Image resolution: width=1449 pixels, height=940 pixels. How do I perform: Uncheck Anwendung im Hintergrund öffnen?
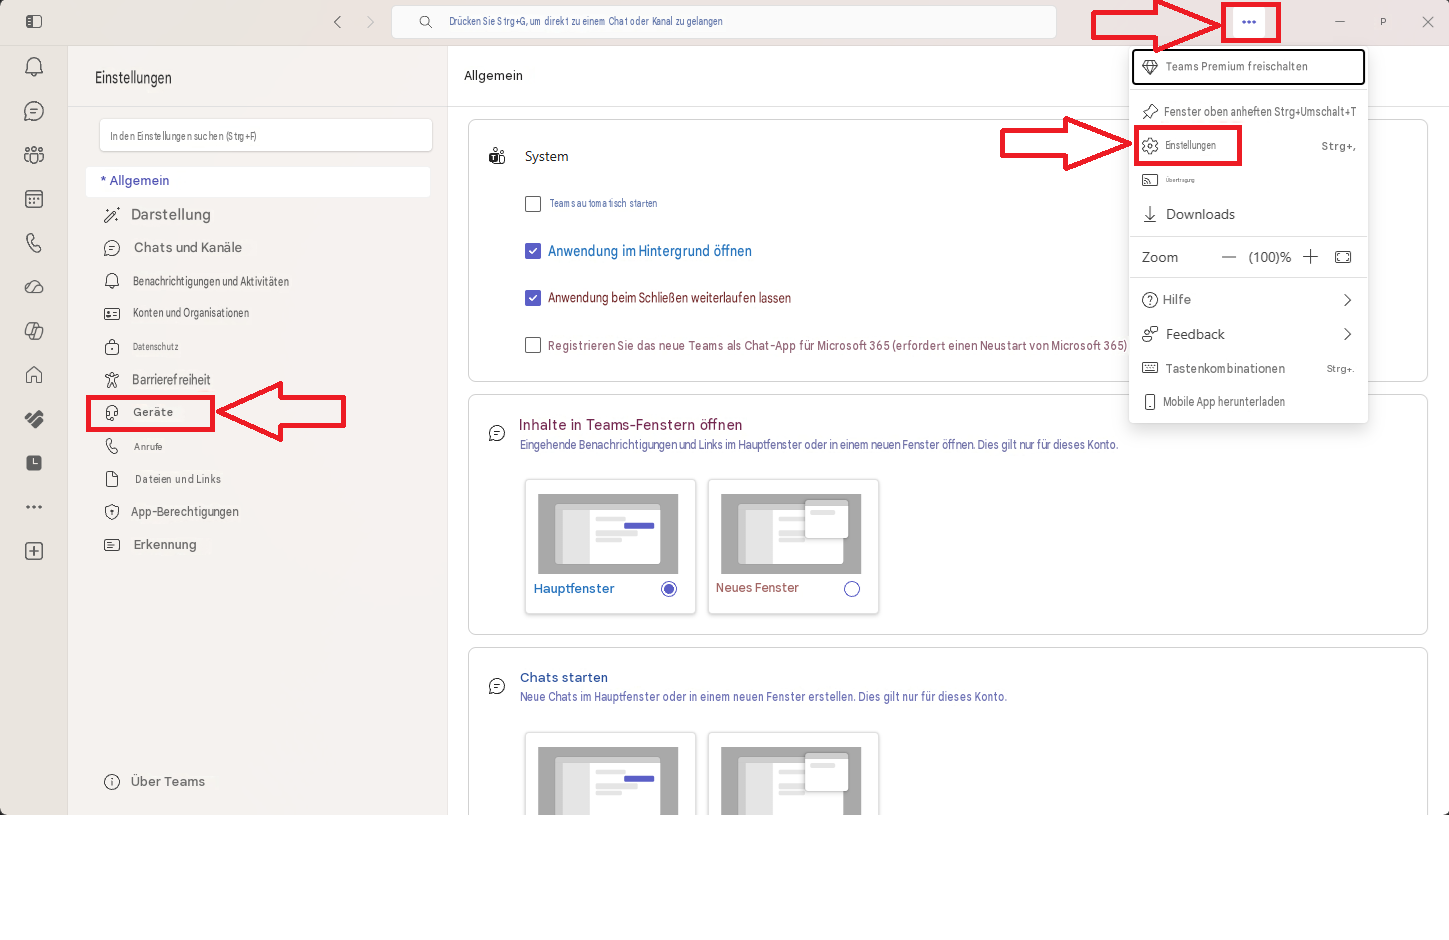pyautogui.click(x=533, y=251)
